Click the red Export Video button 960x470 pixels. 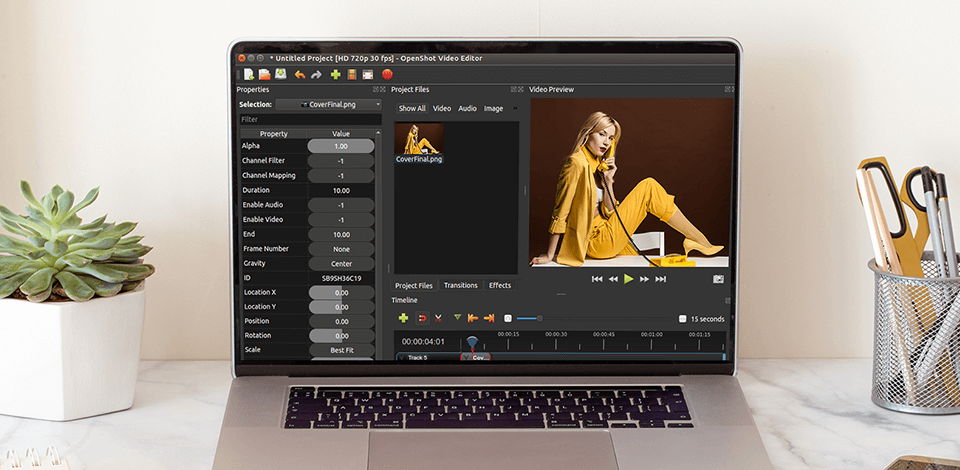[x=387, y=74]
